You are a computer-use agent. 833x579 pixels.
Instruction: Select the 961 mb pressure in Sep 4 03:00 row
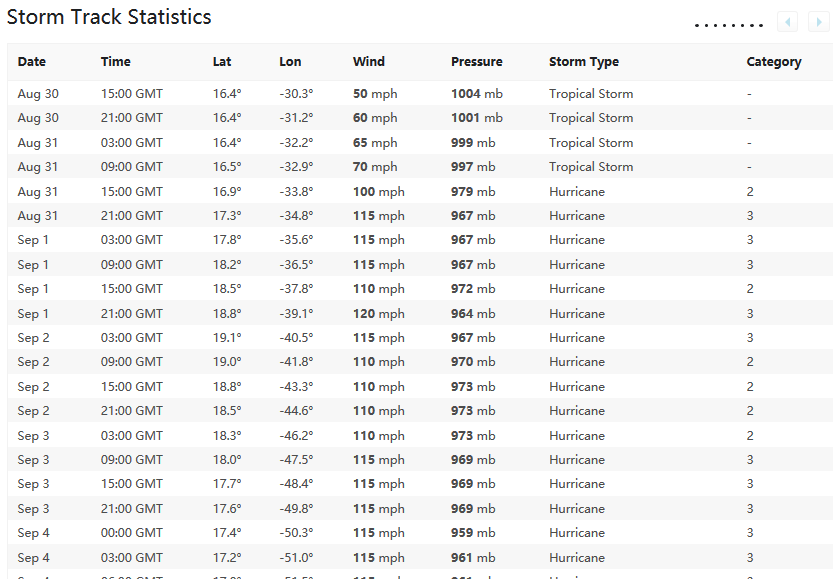coord(473,558)
